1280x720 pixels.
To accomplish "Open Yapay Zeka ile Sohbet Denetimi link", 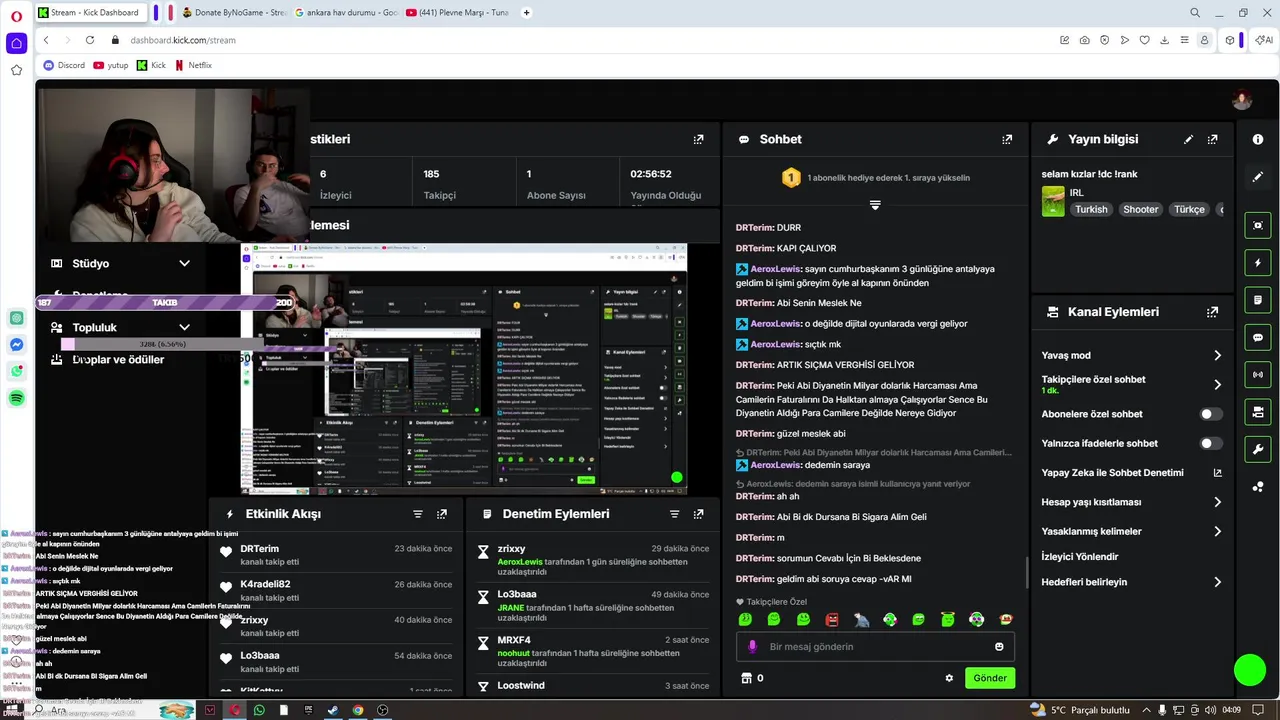I will pos(1131,473).
